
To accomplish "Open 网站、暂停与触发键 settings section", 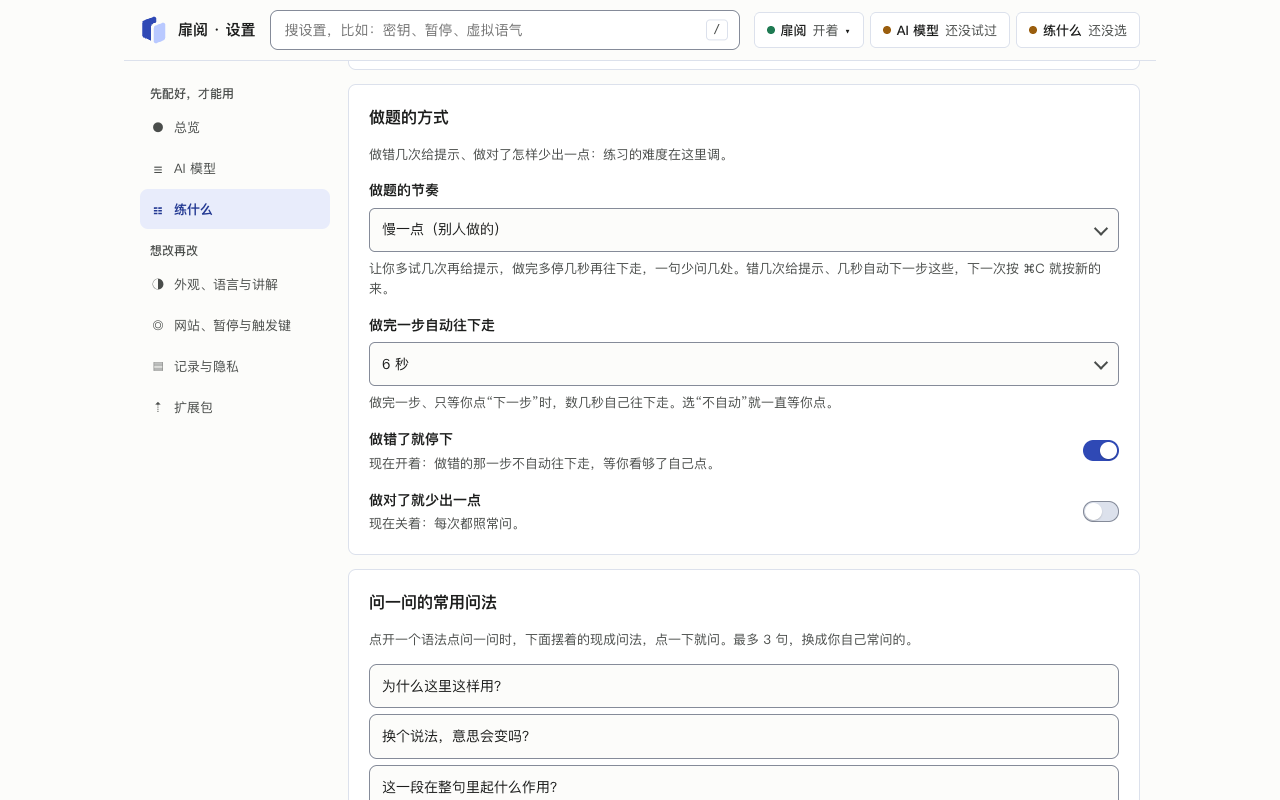I will click(x=235, y=325).
